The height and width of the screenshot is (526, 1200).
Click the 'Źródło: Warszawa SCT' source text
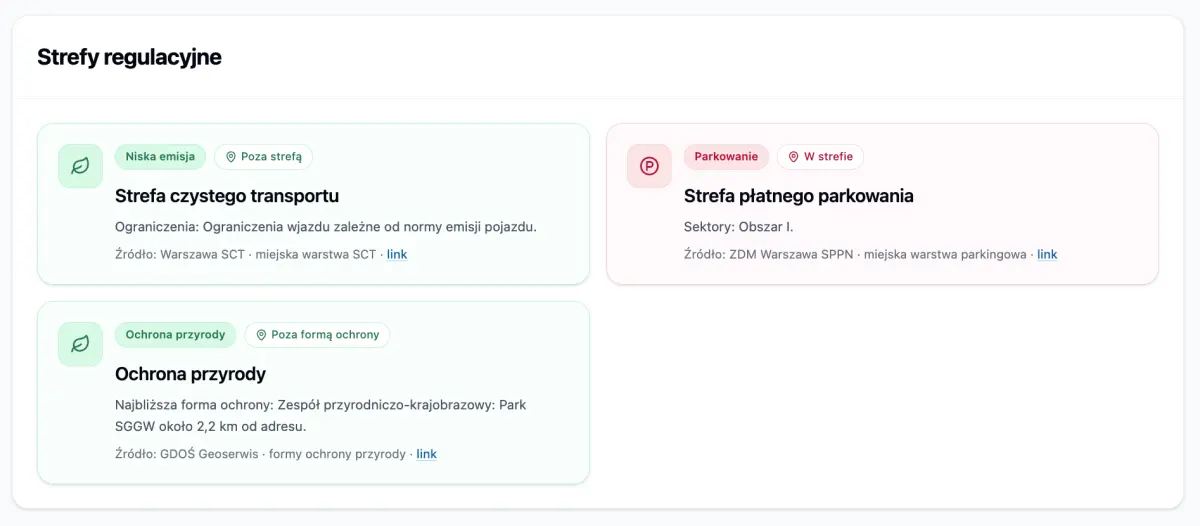click(180, 254)
